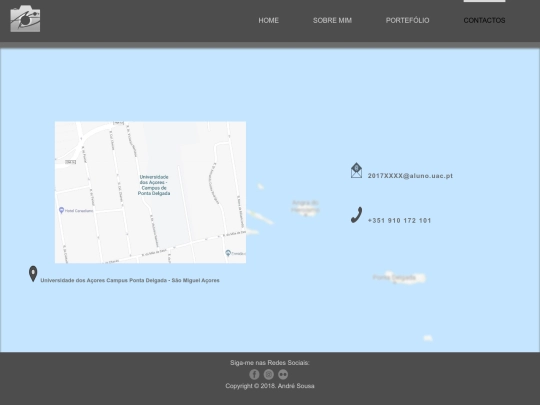Open the Instagram social icon in footer
540x405 pixels.
tap(269, 374)
